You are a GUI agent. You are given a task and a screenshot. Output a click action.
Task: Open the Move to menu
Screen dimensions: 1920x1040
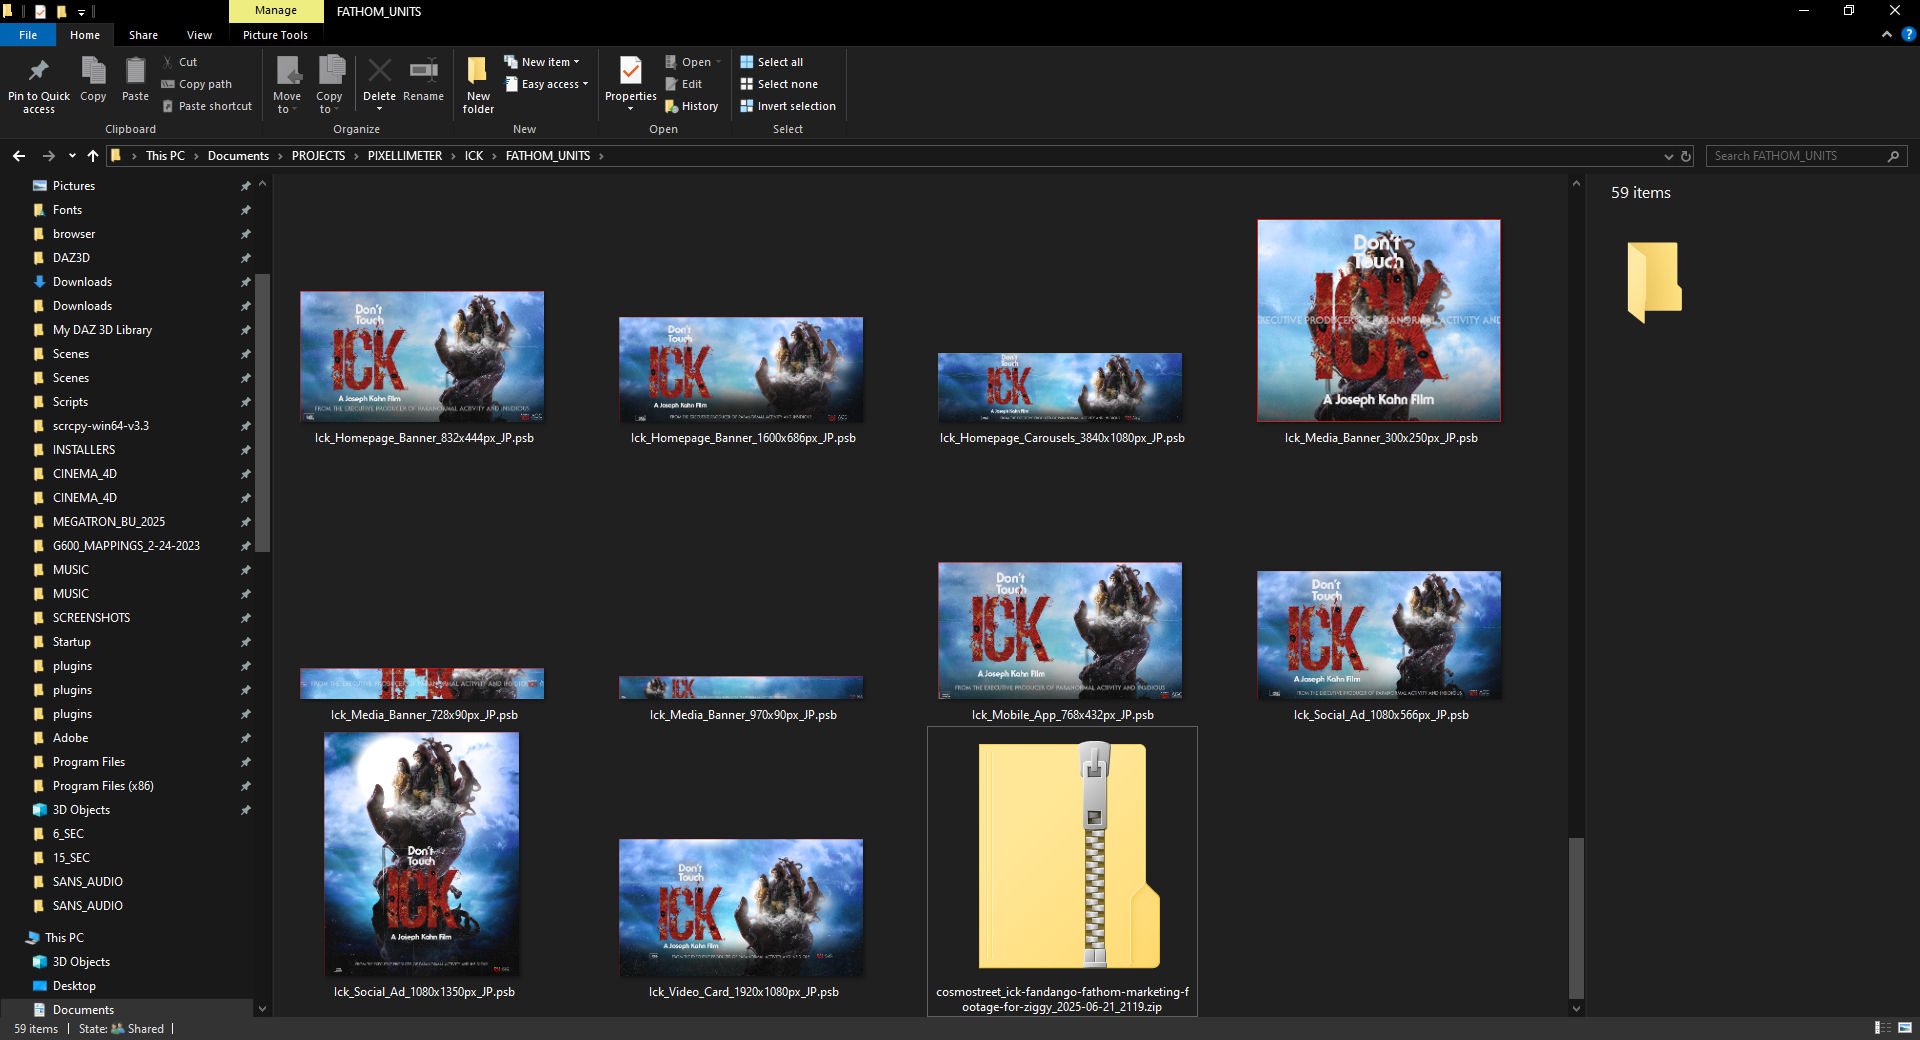pos(287,86)
